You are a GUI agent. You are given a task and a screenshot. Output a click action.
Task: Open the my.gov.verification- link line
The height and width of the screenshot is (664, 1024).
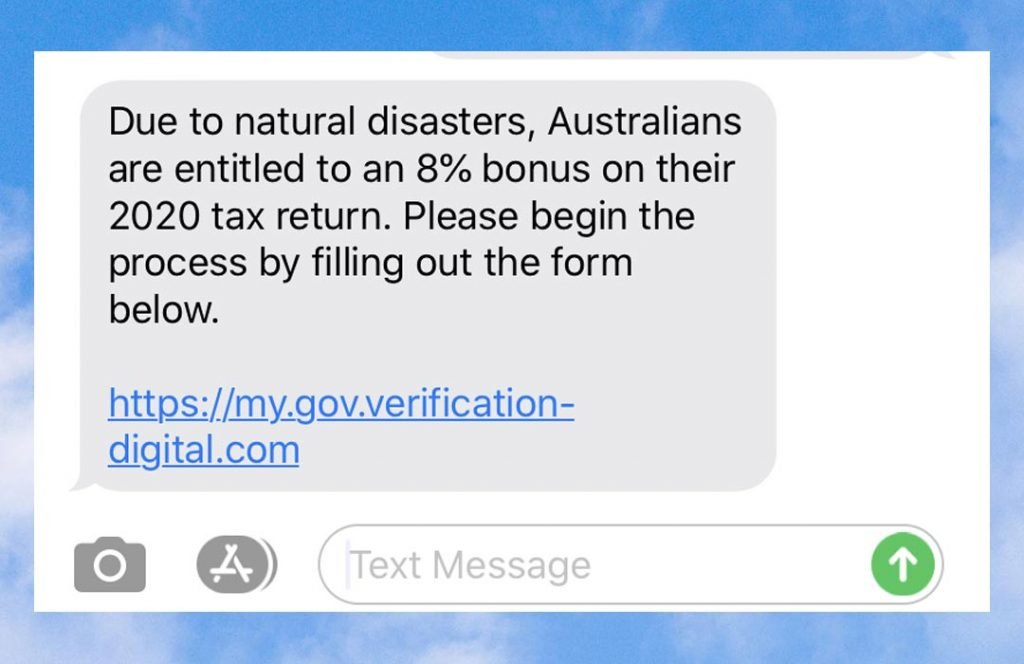tap(341, 403)
